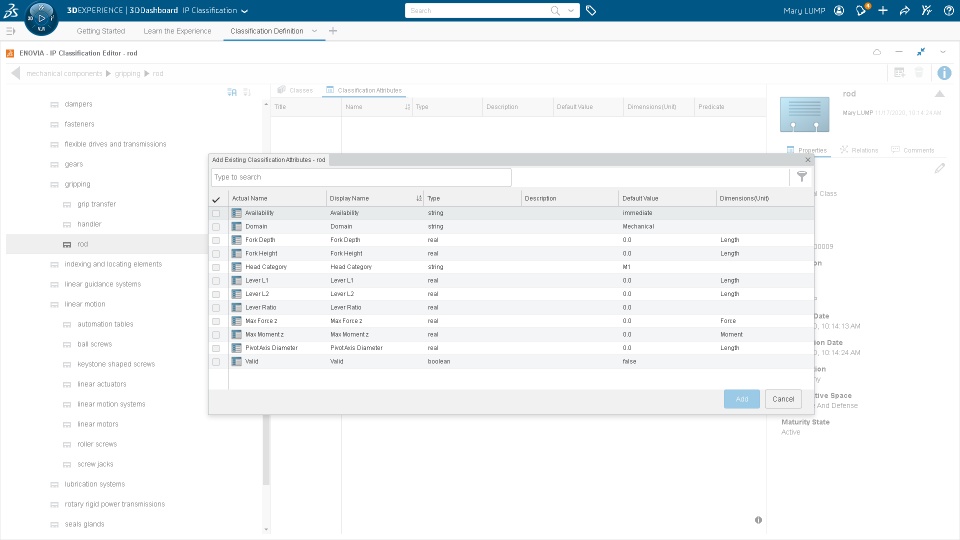Open the IP Classification dashboard dropdown

[x=245, y=11]
